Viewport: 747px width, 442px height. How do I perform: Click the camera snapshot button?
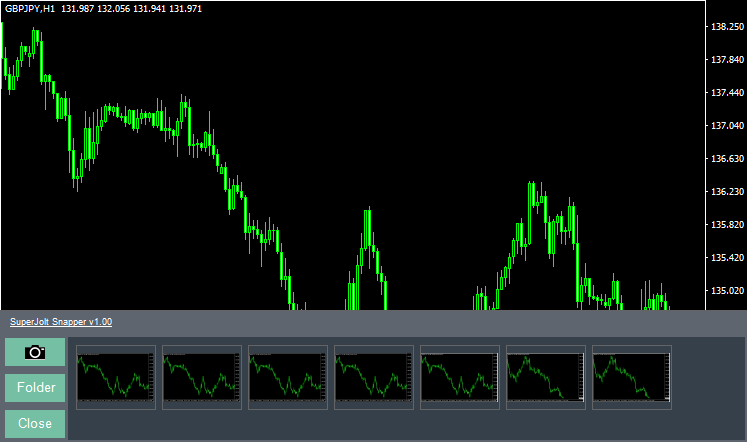pos(35,352)
